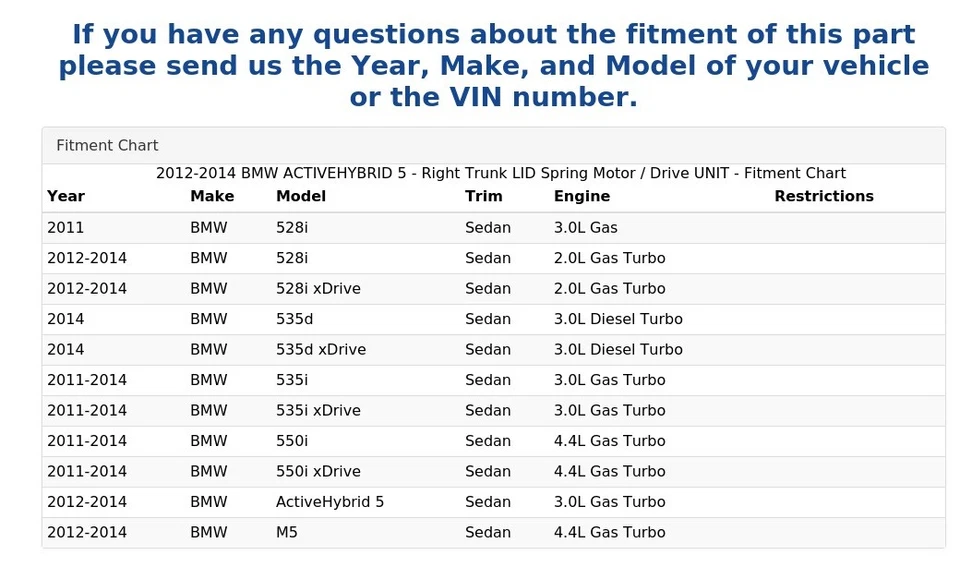
Task: Click the 550i xDrive model cell
Action: [x=318, y=472]
